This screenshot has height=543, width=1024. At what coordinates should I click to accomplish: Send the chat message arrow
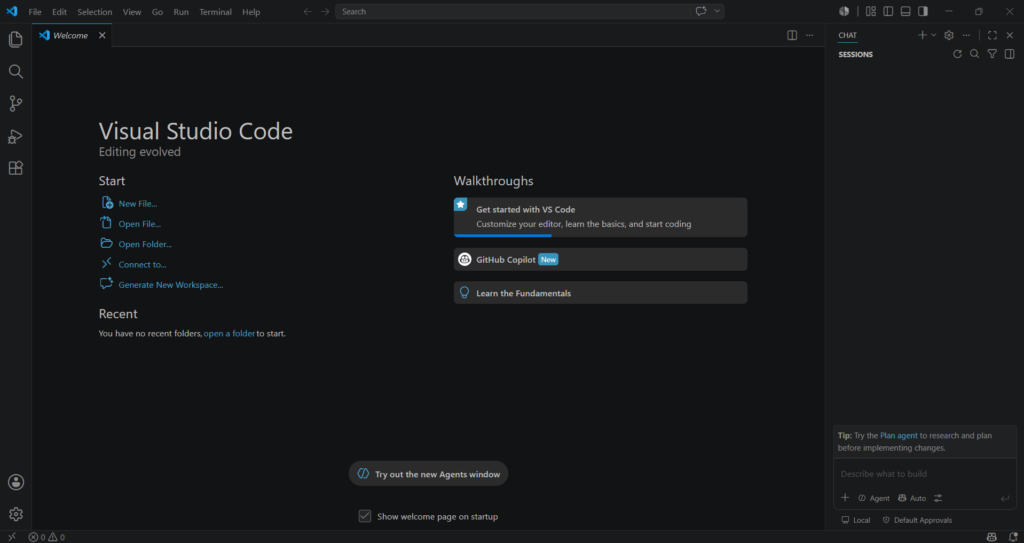1005,499
